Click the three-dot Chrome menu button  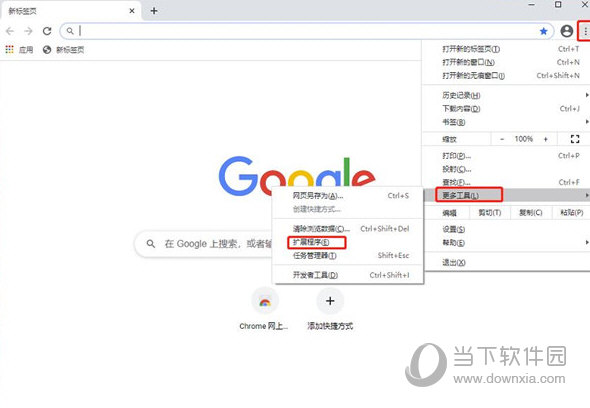(585, 32)
